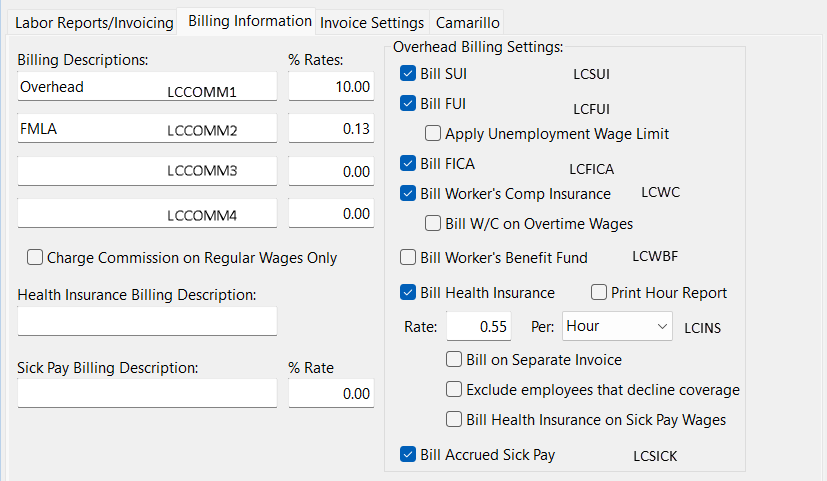Screen dimensions: 827x481
Task: Uncheck the Bill SUI checkbox
Action: point(408,74)
